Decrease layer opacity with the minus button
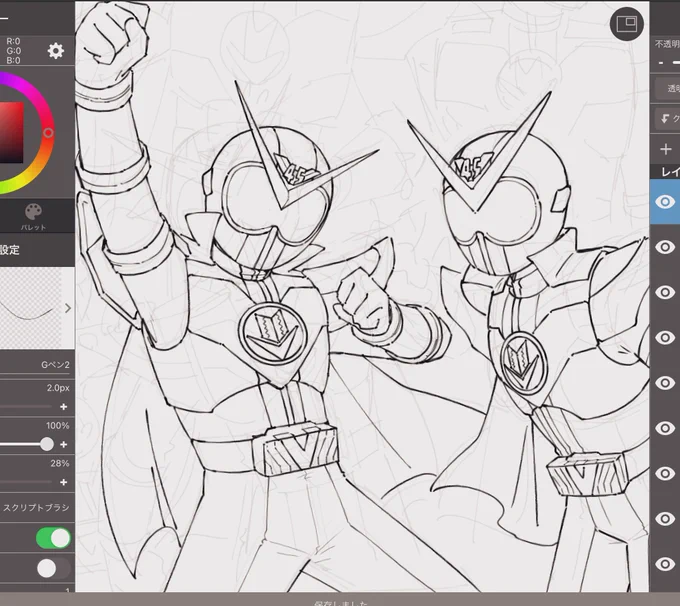Screen dimensions: 680x606 tap(661, 63)
